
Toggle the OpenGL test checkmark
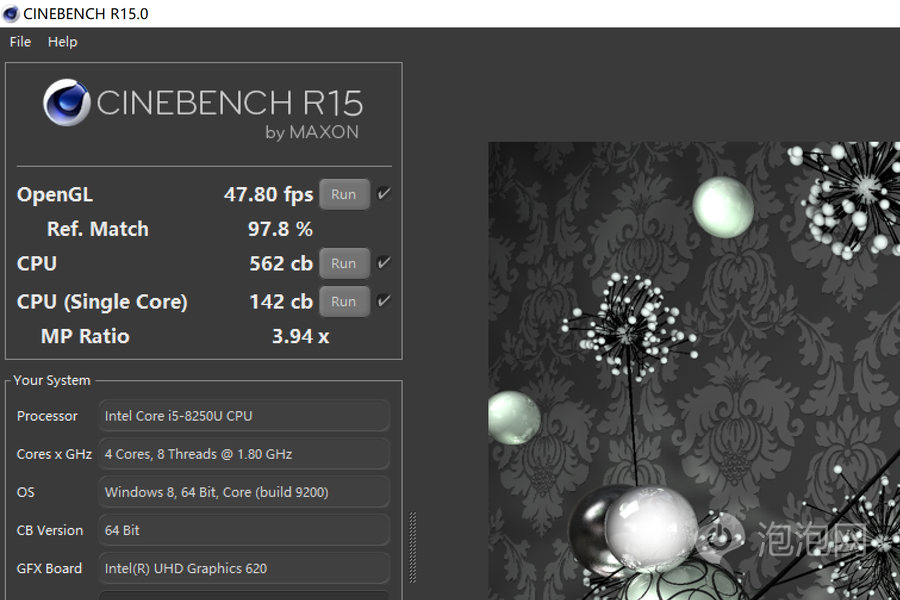pos(384,194)
